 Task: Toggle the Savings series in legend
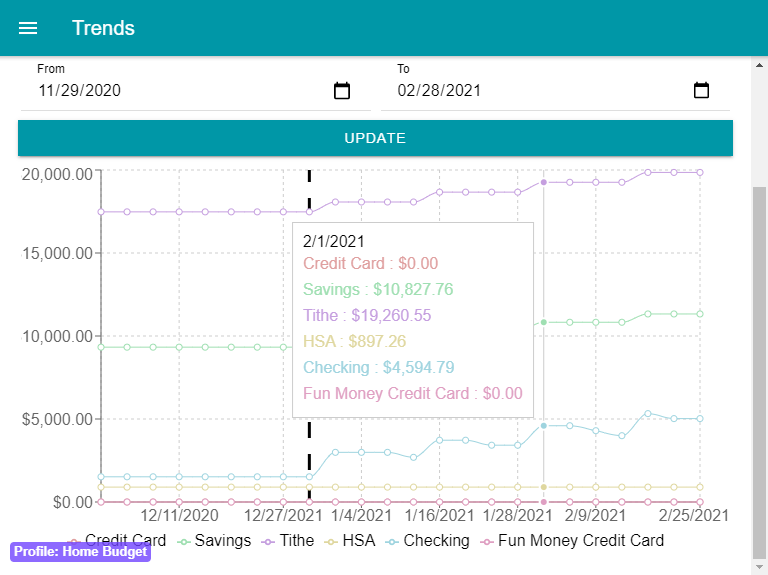point(215,541)
